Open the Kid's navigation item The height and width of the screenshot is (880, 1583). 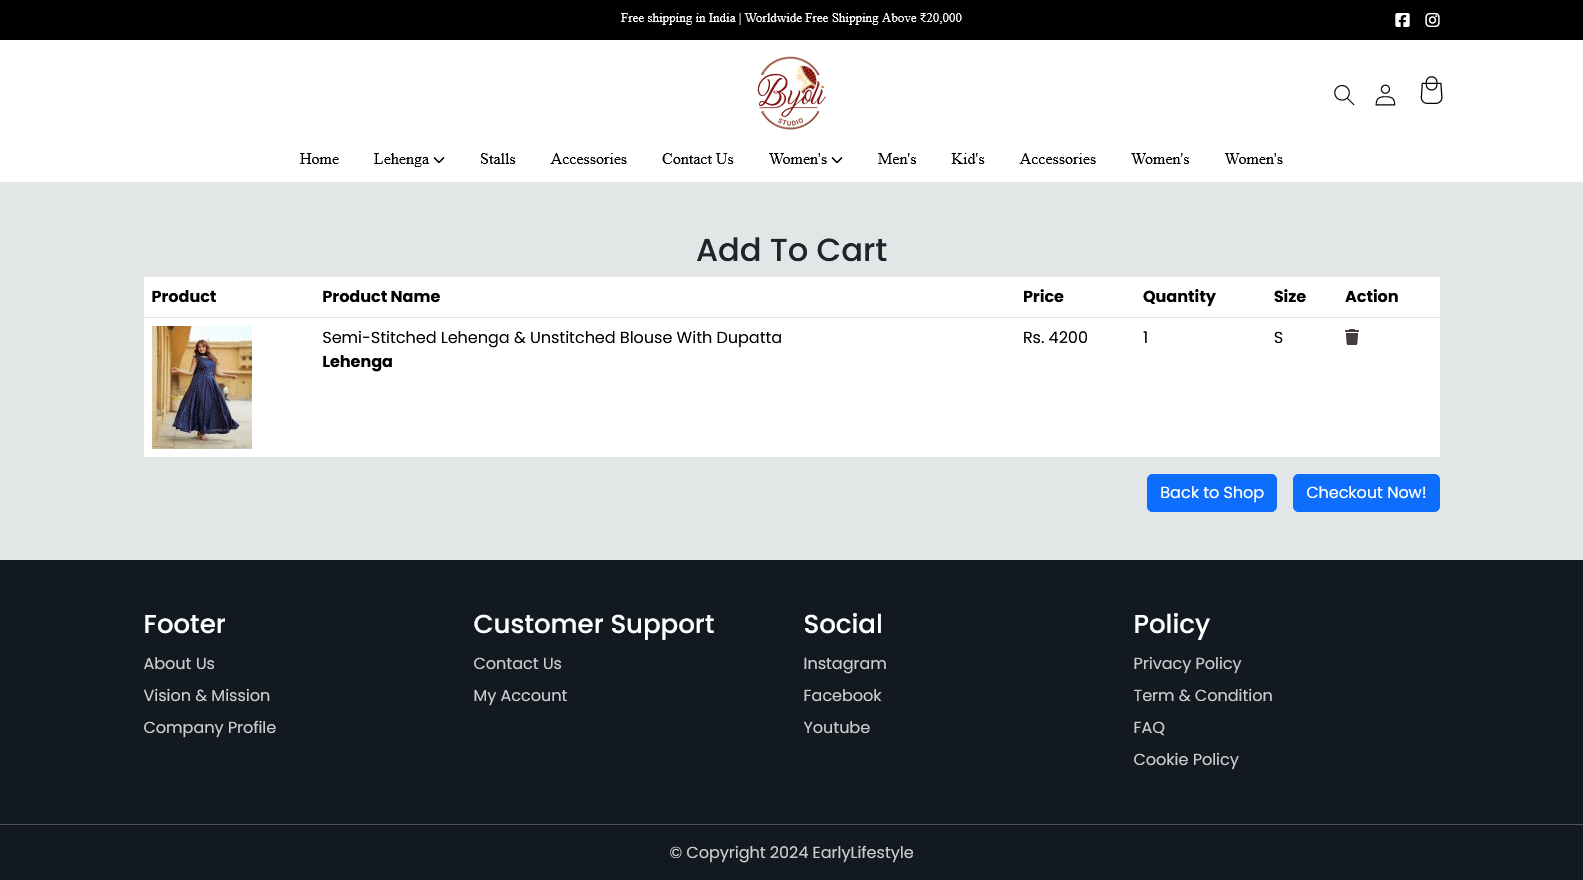(x=967, y=159)
